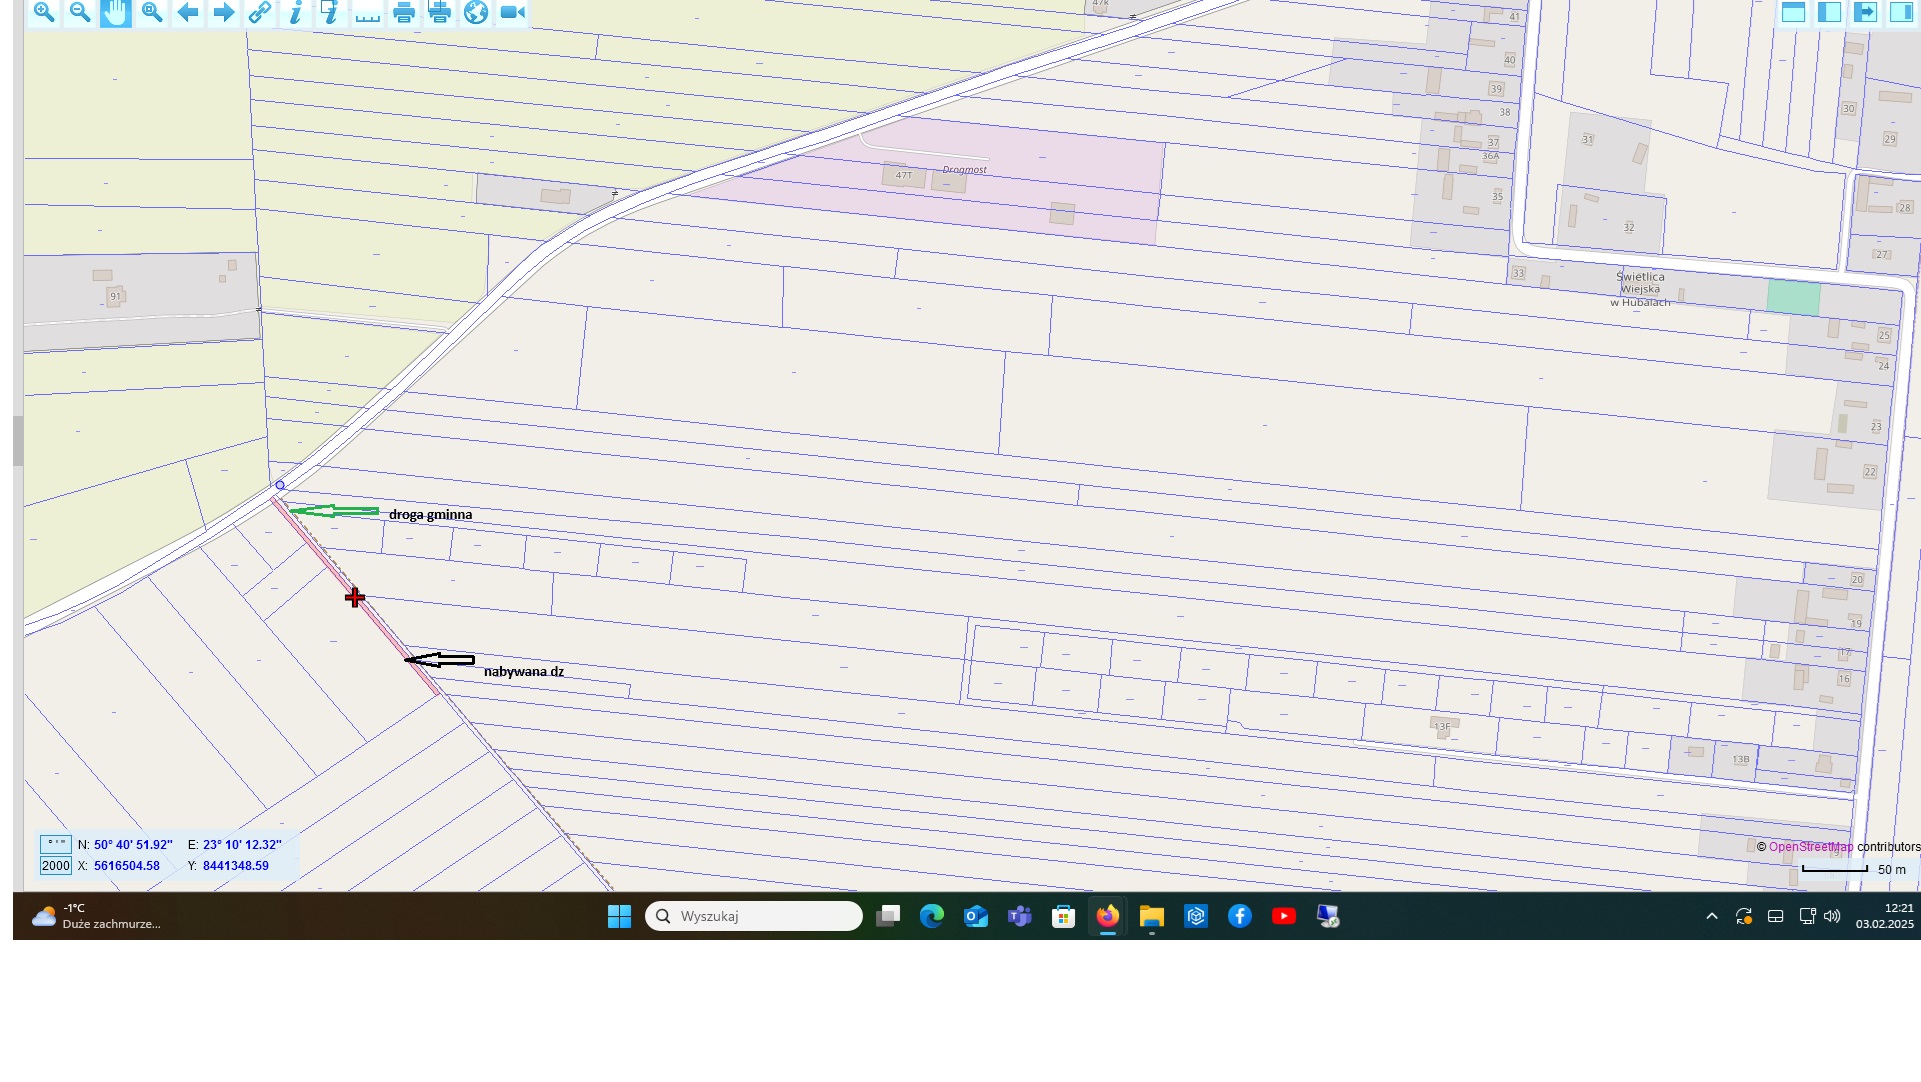Click the zoom to extent magnifier
Screen dimensions: 1921x1082
click(152, 12)
